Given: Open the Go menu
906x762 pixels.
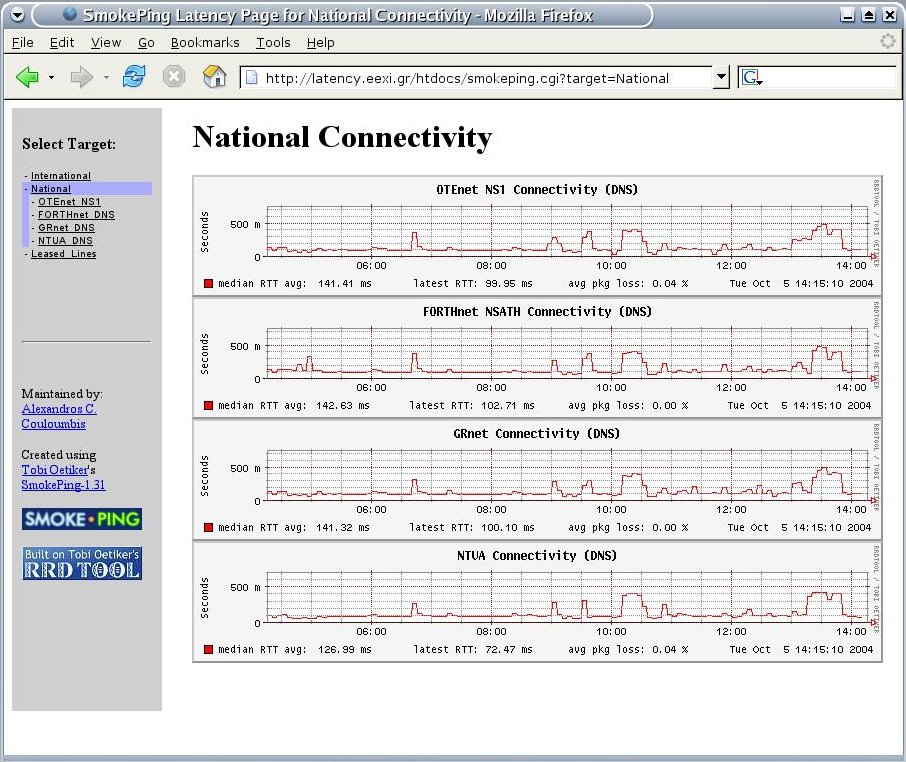Looking at the screenshot, I should (x=146, y=43).
